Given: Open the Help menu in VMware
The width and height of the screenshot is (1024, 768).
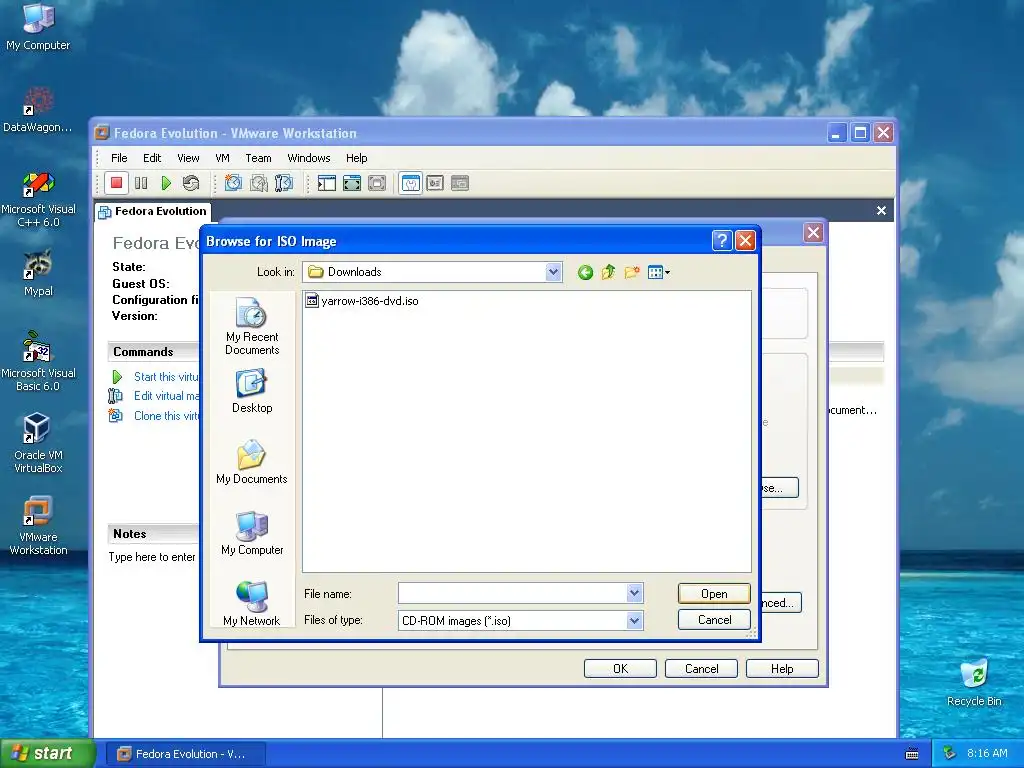Looking at the screenshot, I should 357,158.
